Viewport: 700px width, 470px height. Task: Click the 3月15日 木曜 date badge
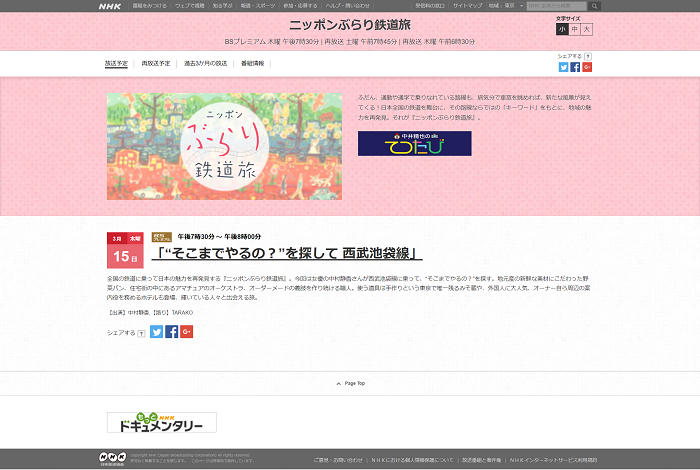[125, 250]
